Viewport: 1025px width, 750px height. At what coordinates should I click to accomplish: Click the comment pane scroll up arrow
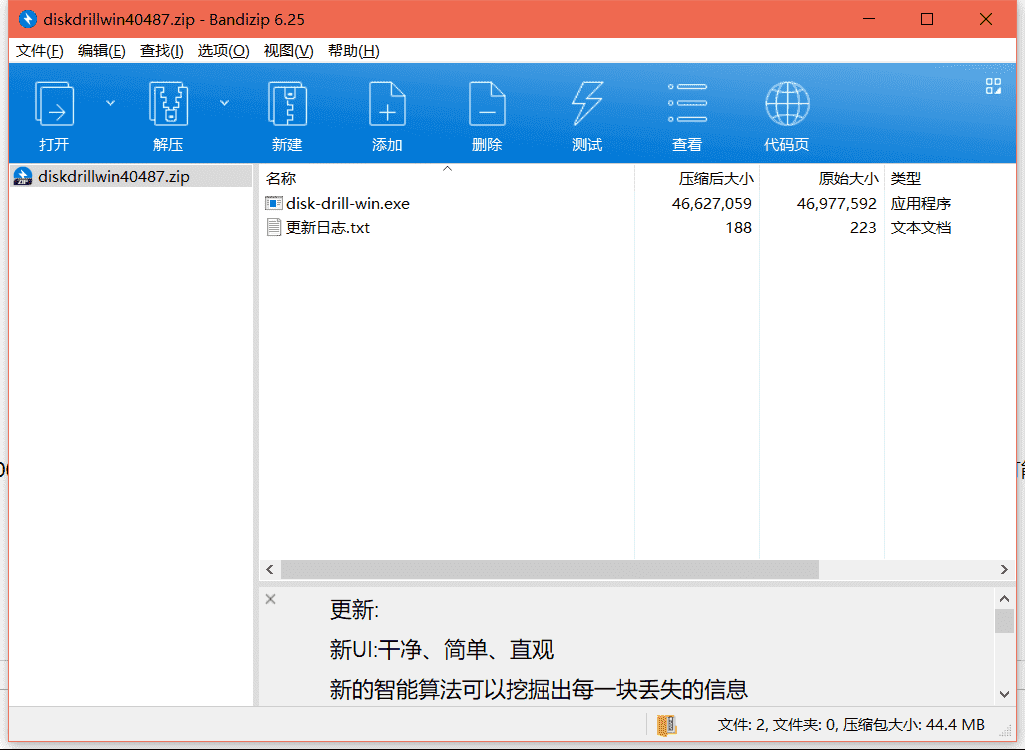pos(1005,598)
